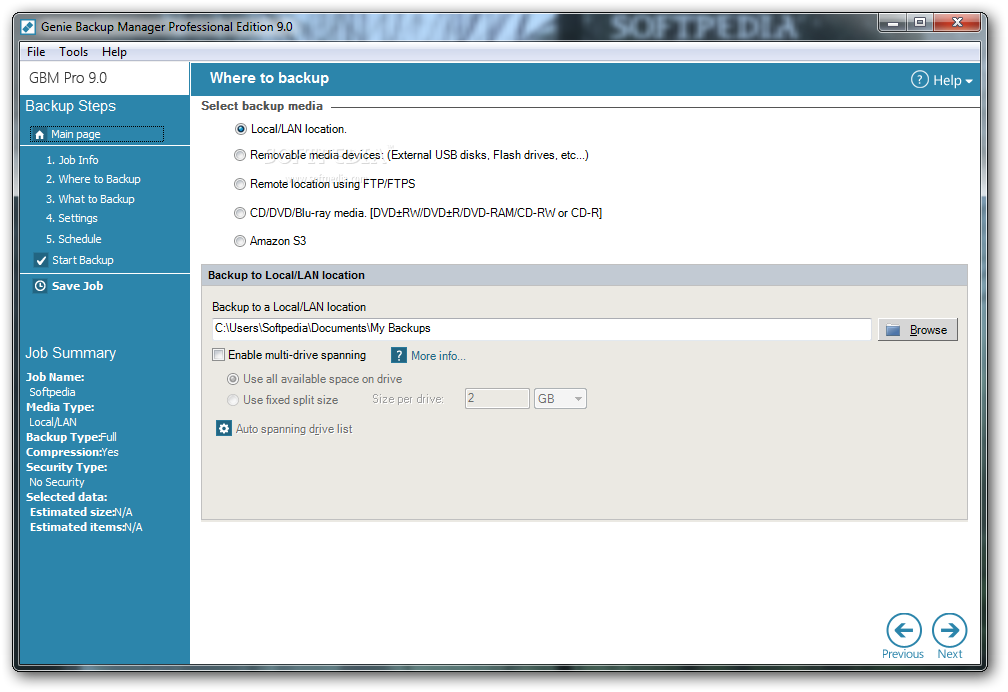The width and height of the screenshot is (1008, 692).
Task: Click the folder icon on Browse button
Action: [x=893, y=330]
